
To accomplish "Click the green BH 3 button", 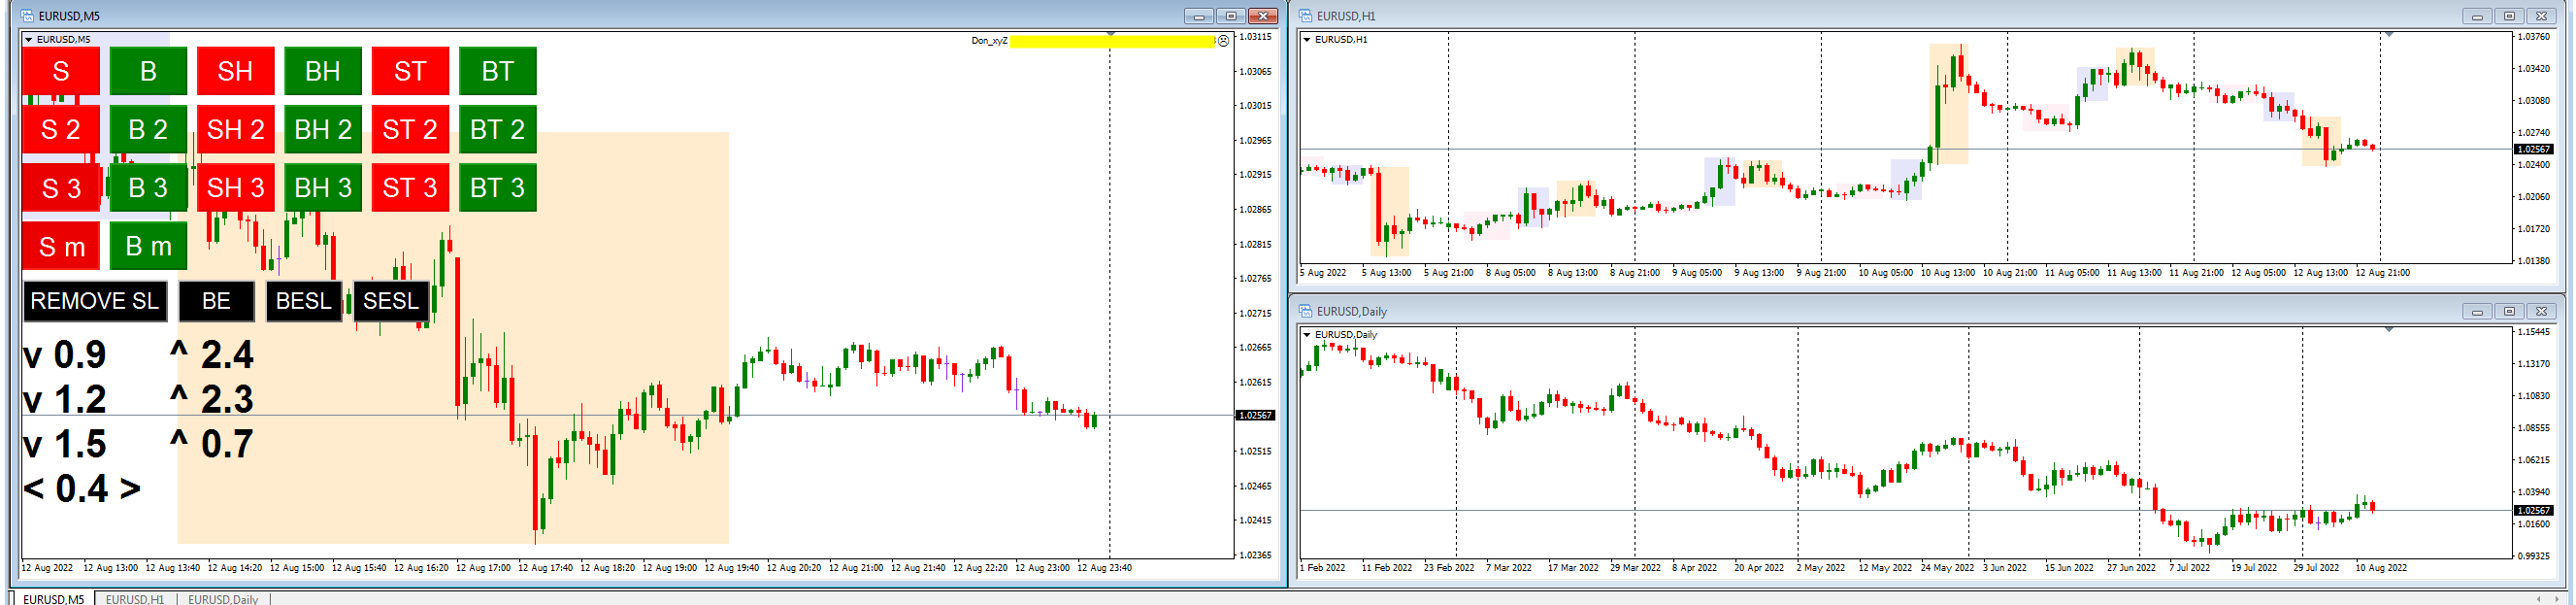I will pos(323,188).
